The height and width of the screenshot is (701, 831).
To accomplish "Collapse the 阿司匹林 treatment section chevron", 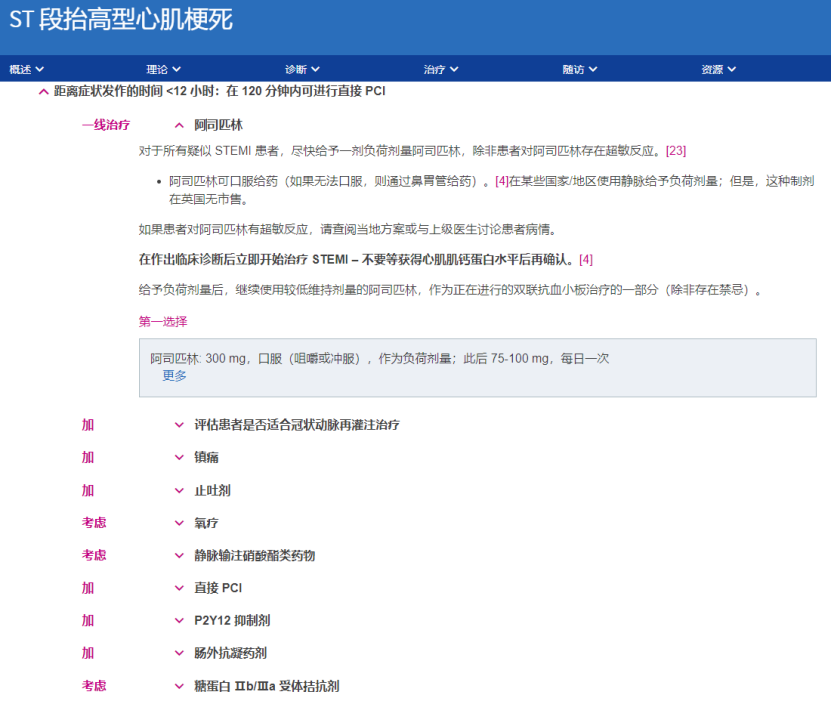I will [x=179, y=126].
